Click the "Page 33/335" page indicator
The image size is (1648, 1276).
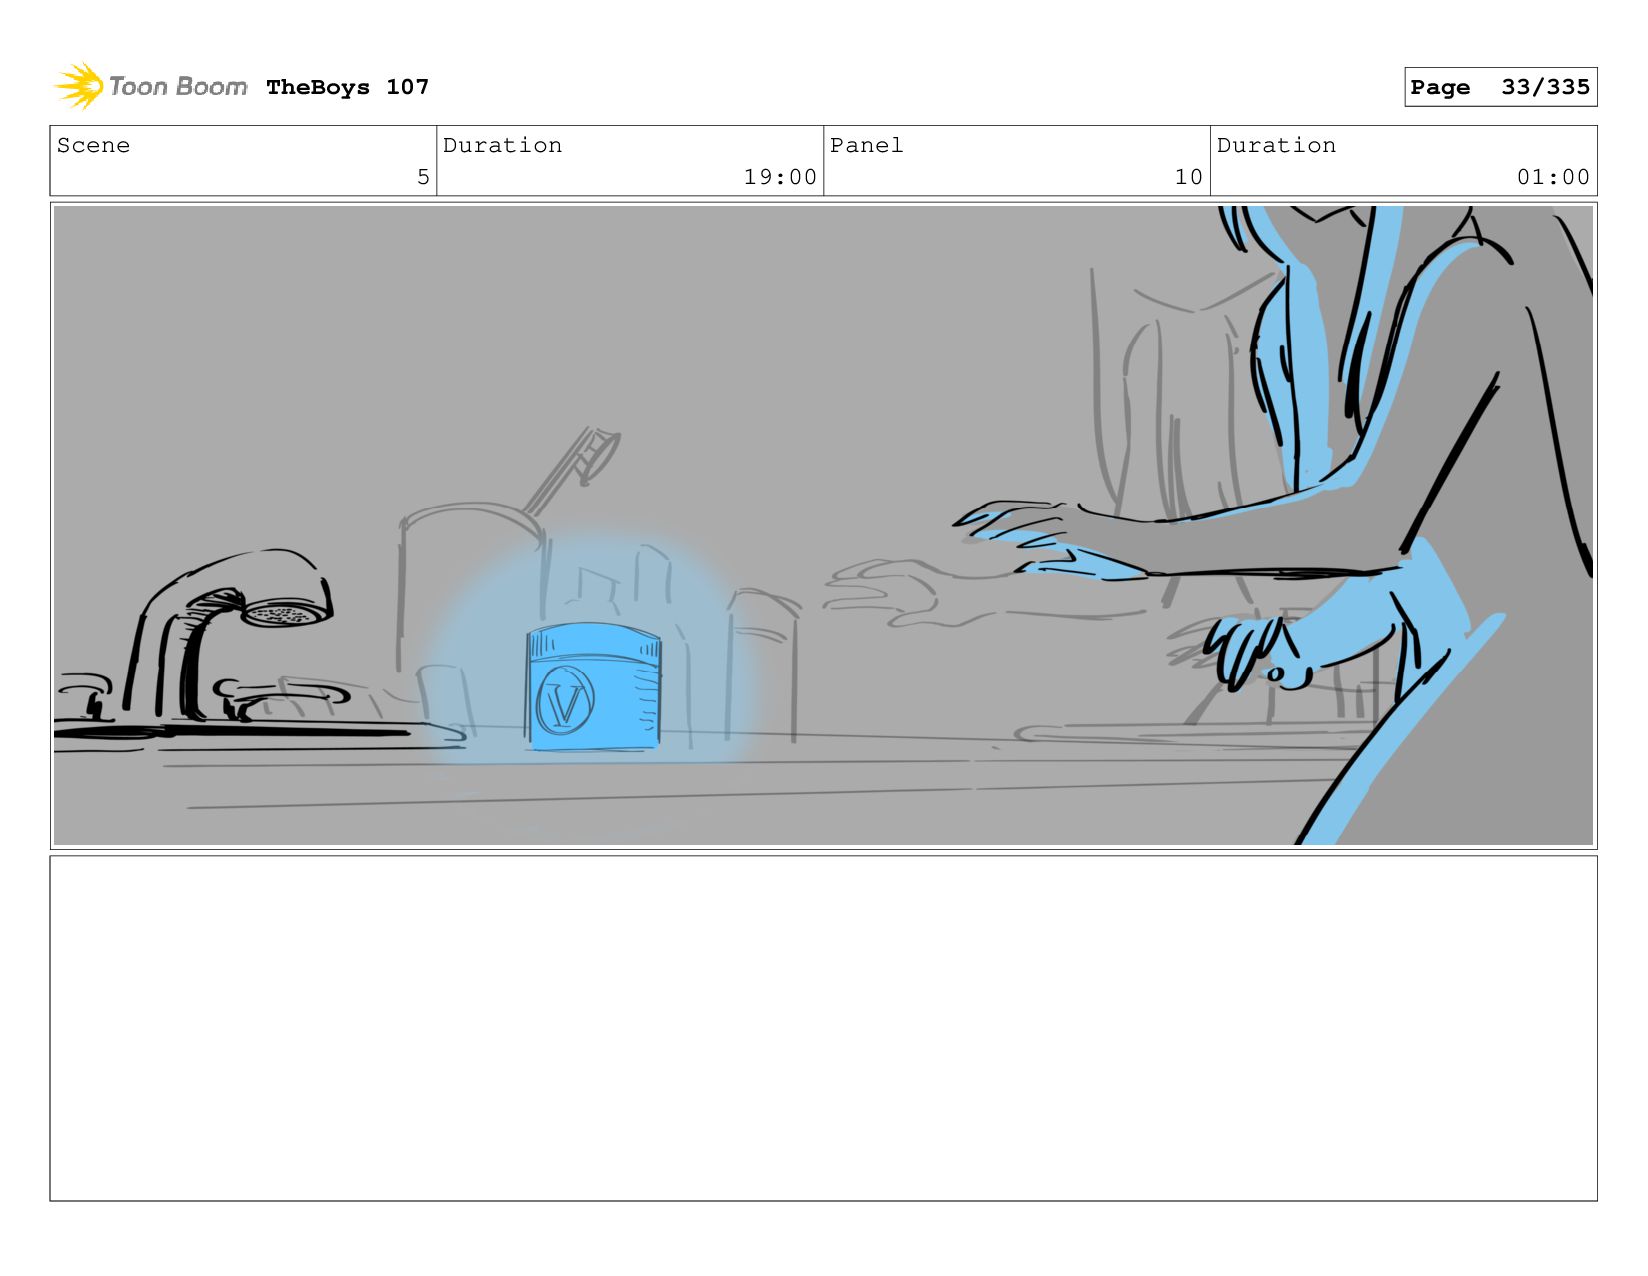[x=1500, y=87]
